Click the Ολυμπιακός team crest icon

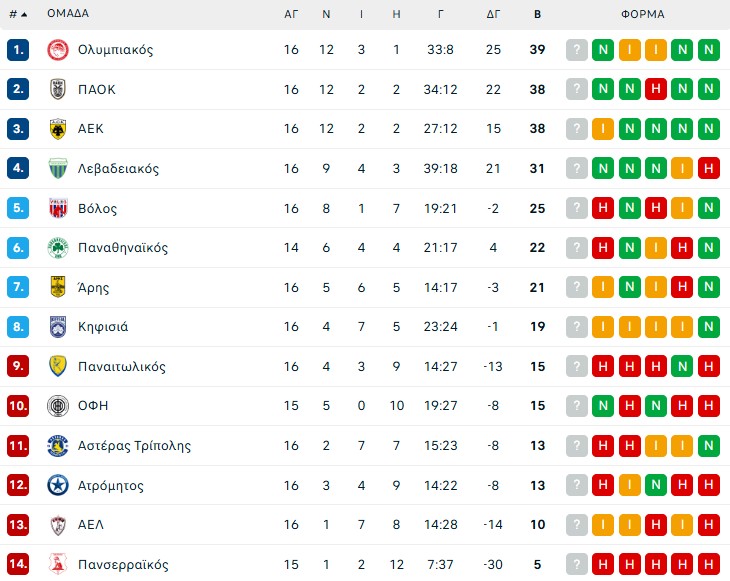coord(57,50)
